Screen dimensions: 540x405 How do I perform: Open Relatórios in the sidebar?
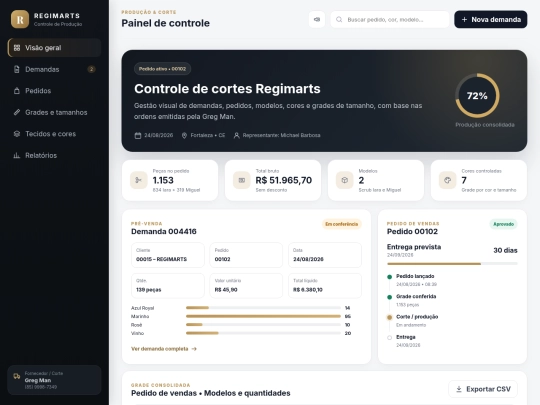(x=54, y=155)
